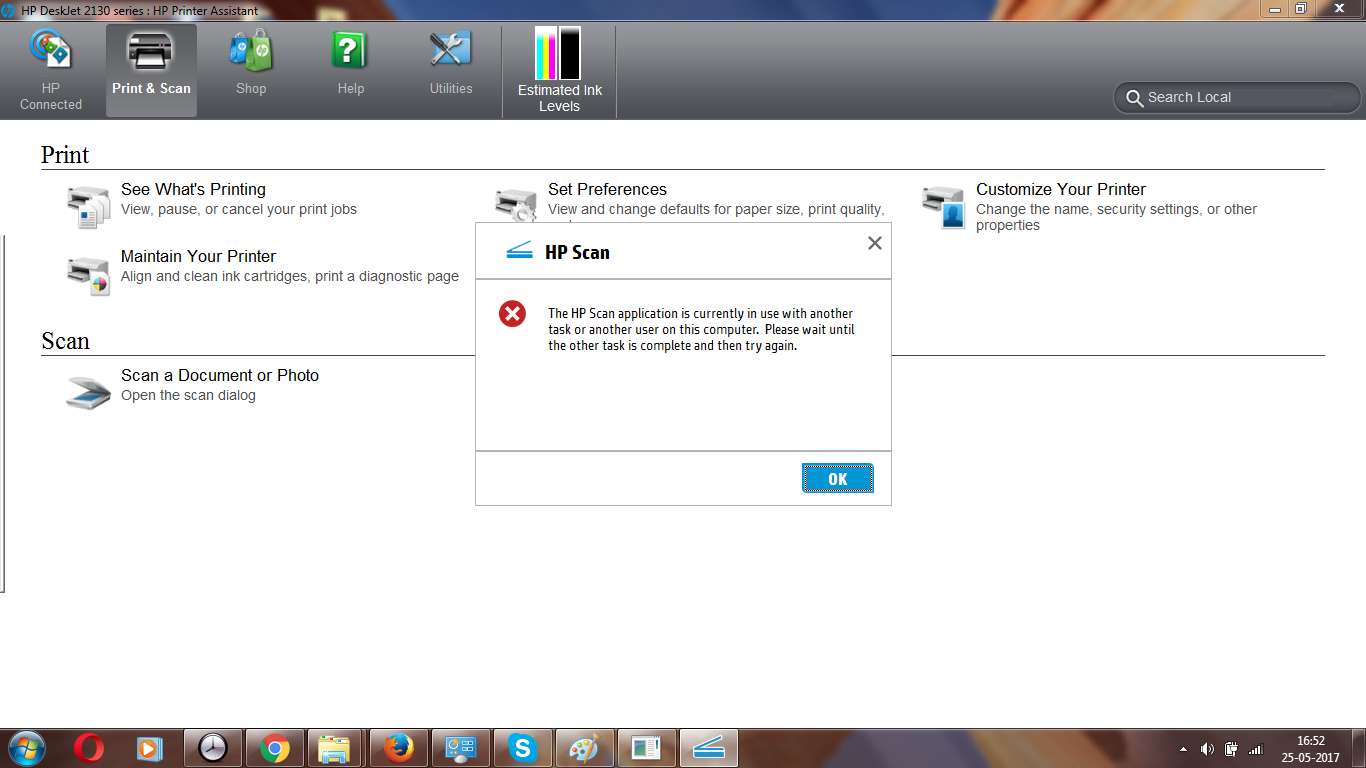Open the Set Preferences link
1366x768 pixels.
click(x=607, y=189)
